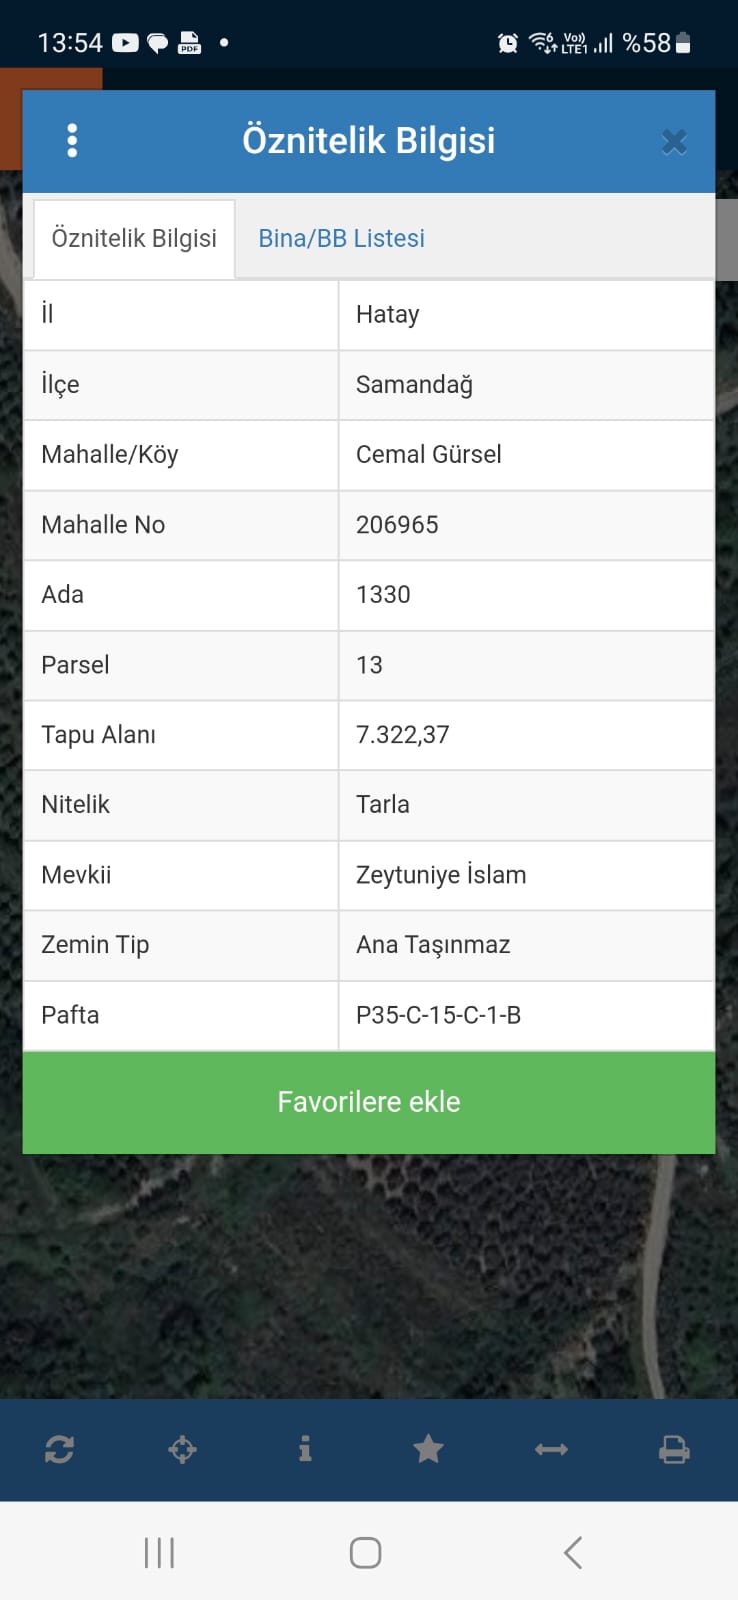Image resolution: width=738 pixels, height=1600 pixels.
Task: Switch to the Bina/BB Listesi tab
Action: [x=341, y=238]
